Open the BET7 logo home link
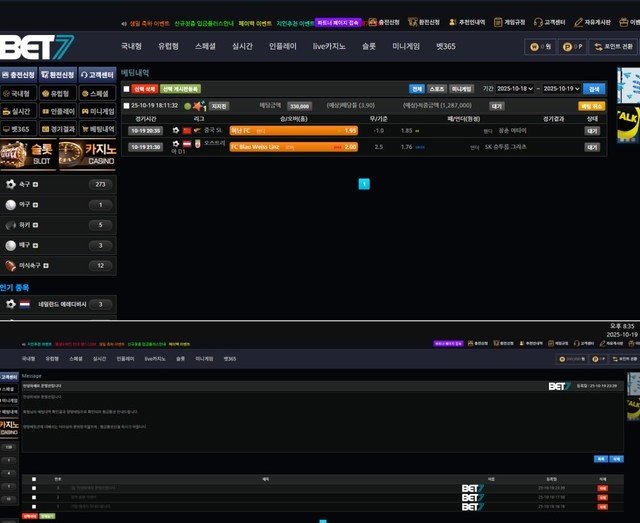This screenshot has width=640, height=523. pyautogui.click(x=37, y=47)
